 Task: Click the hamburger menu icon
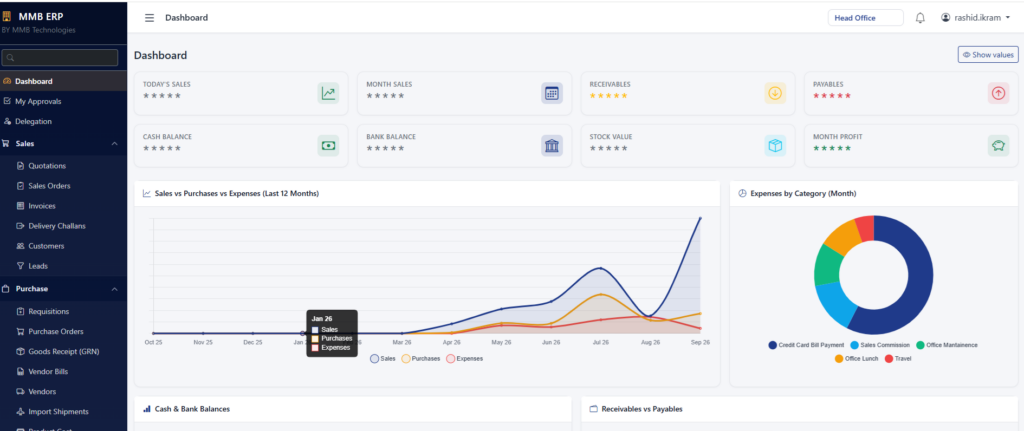coord(150,18)
